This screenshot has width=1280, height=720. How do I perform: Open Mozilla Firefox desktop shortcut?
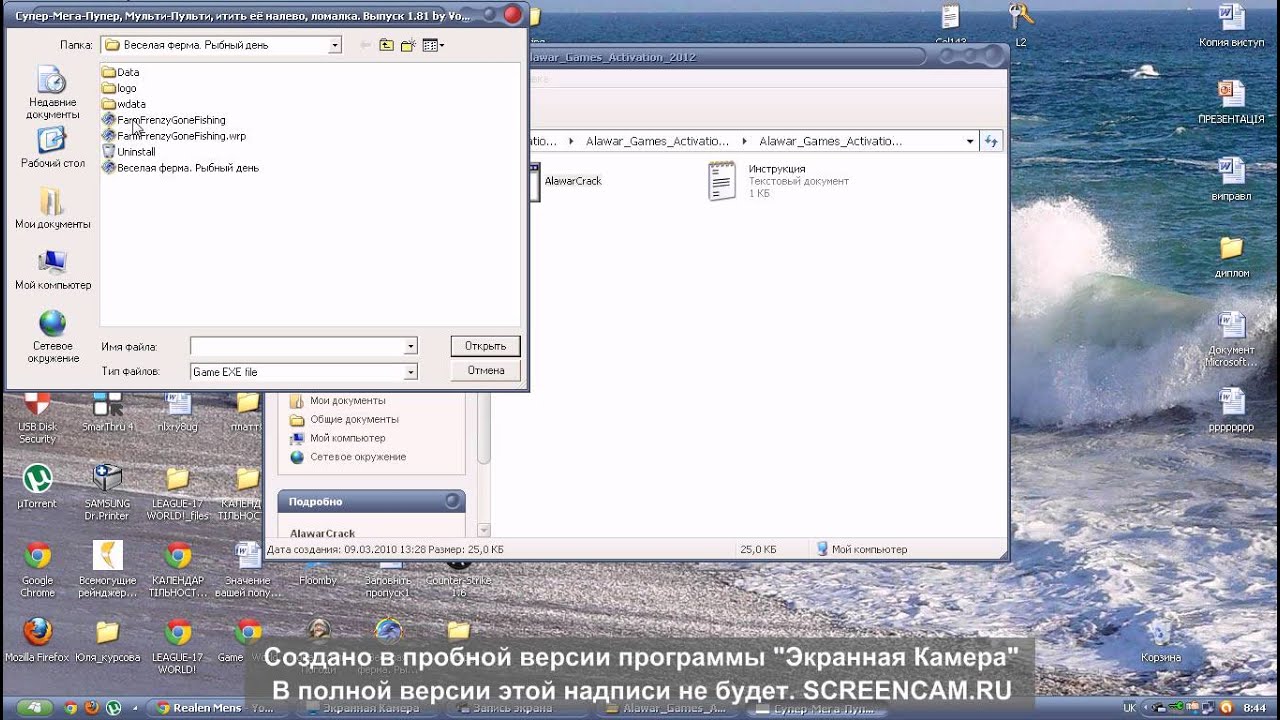point(37,640)
